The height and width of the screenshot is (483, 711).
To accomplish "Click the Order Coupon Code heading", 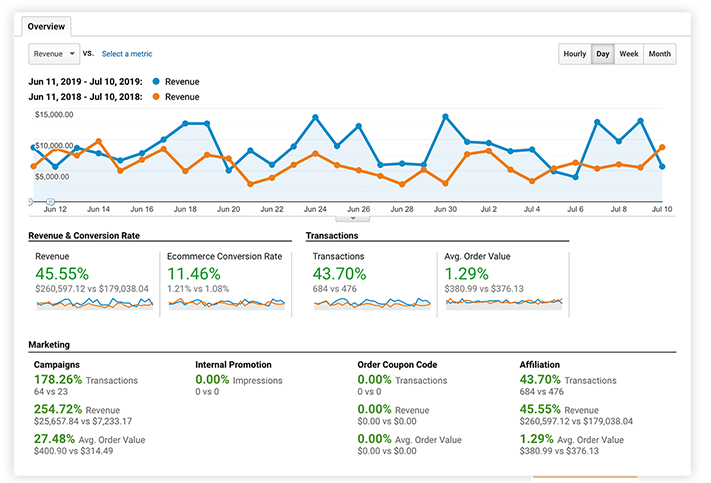I will 397,365.
